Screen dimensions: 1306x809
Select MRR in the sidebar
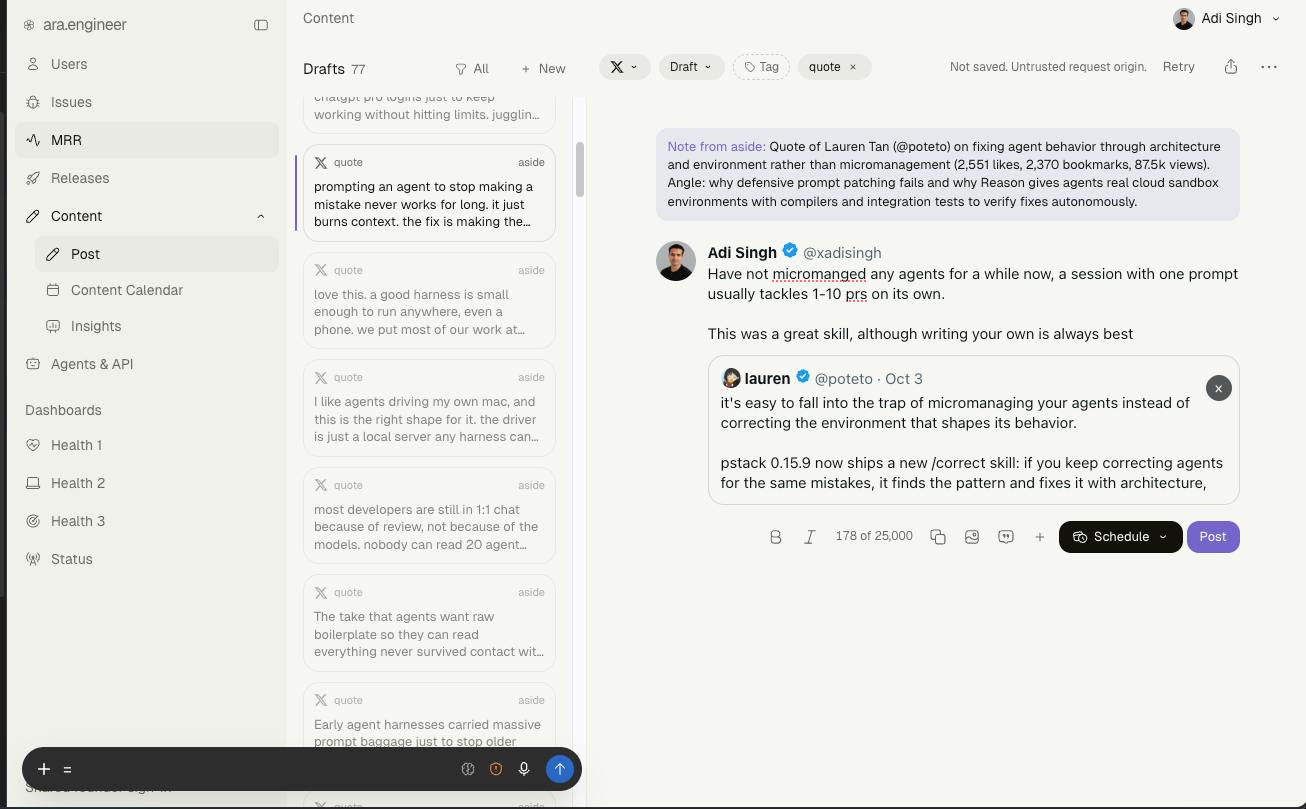(147, 140)
